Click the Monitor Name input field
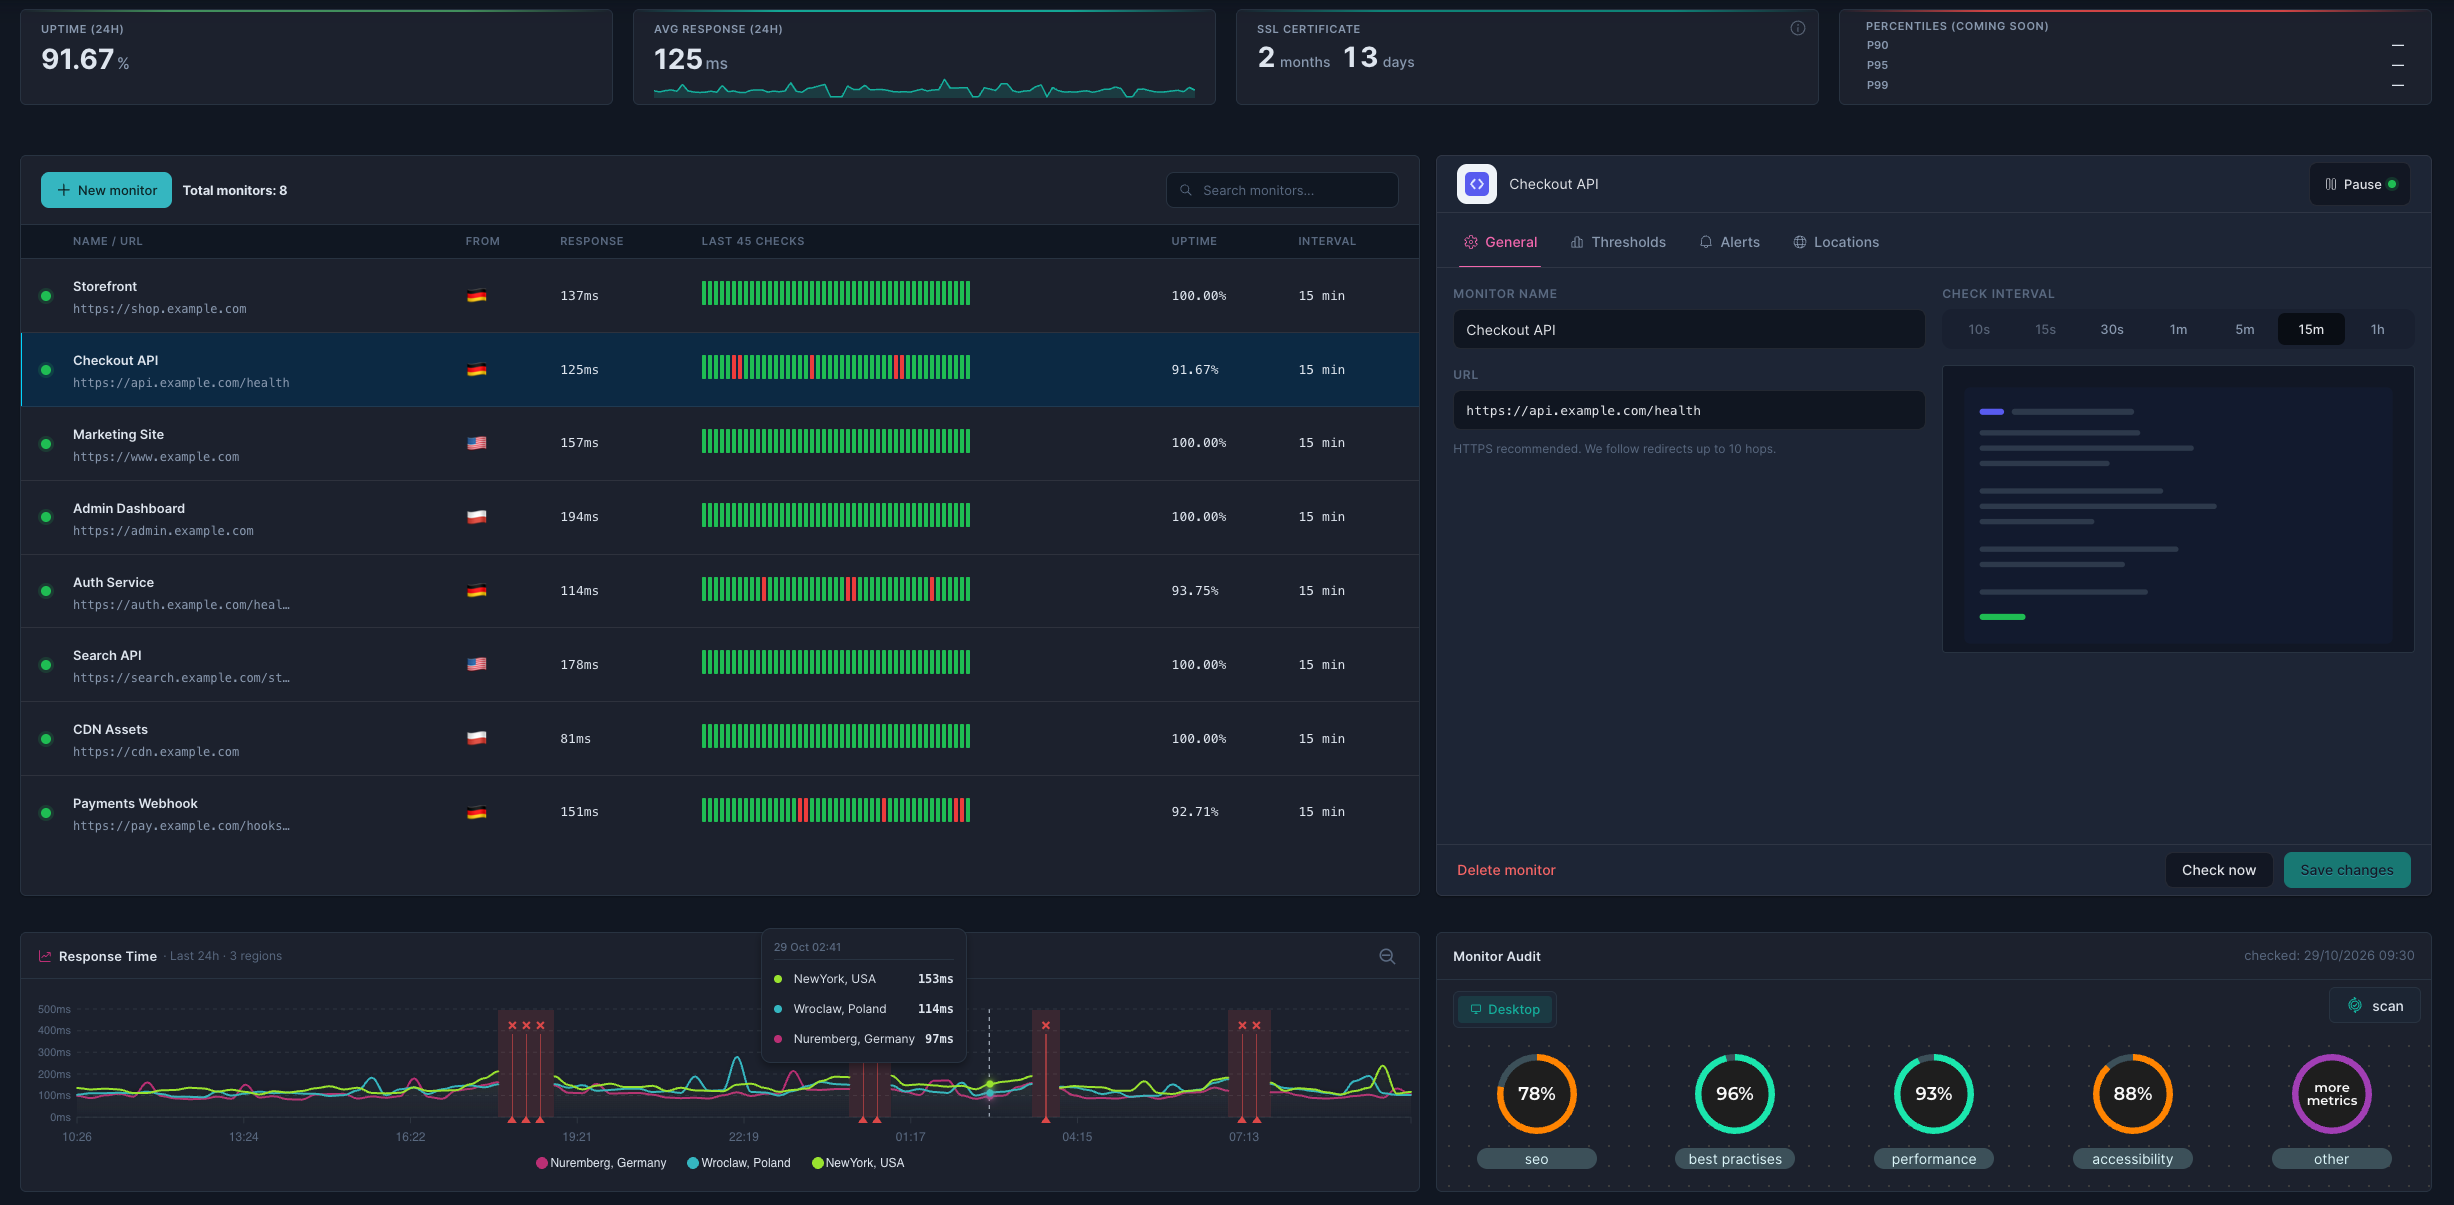The width and height of the screenshot is (2454, 1205). pos(1688,330)
